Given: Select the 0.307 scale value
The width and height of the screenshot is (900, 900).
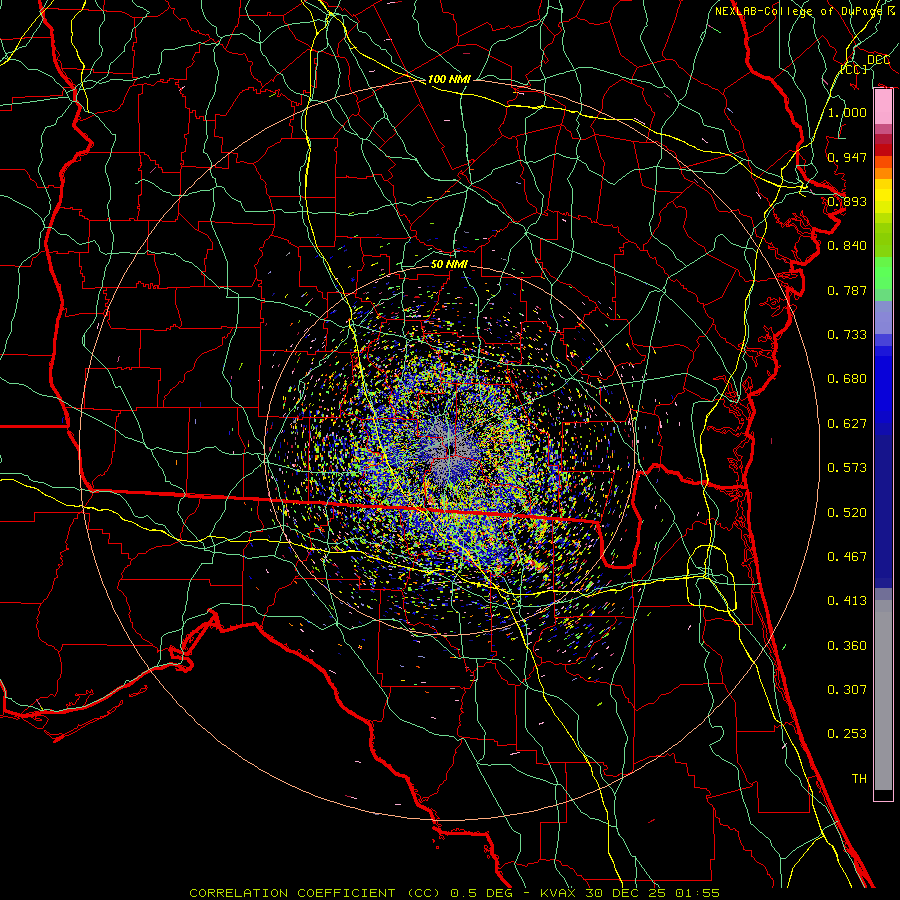Looking at the screenshot, I should pos(847,689).
